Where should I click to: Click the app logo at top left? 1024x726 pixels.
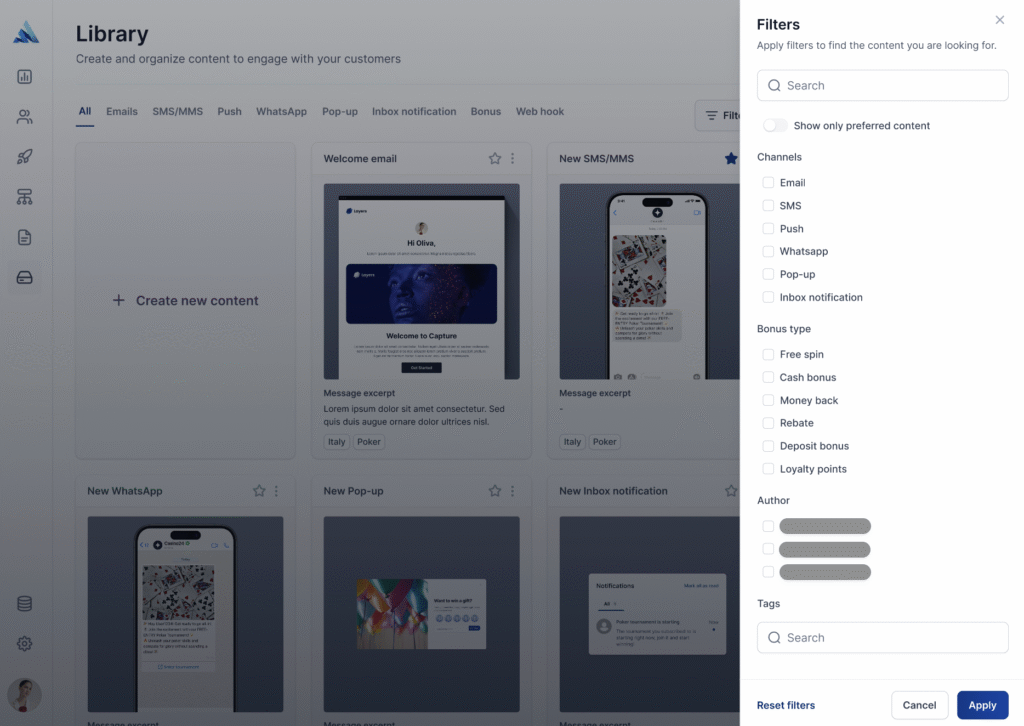[x=26, y=32]
